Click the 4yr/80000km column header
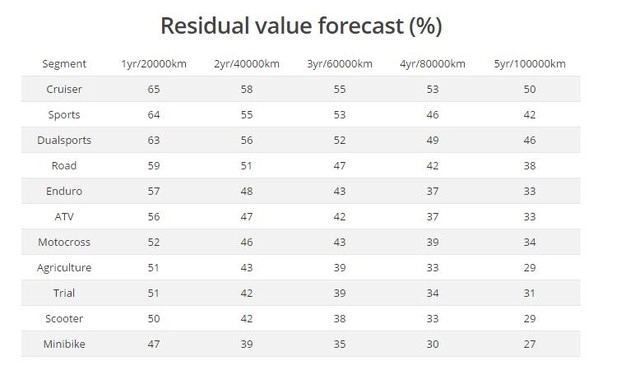This screenshot has width=640, height=370. point(433,64)
